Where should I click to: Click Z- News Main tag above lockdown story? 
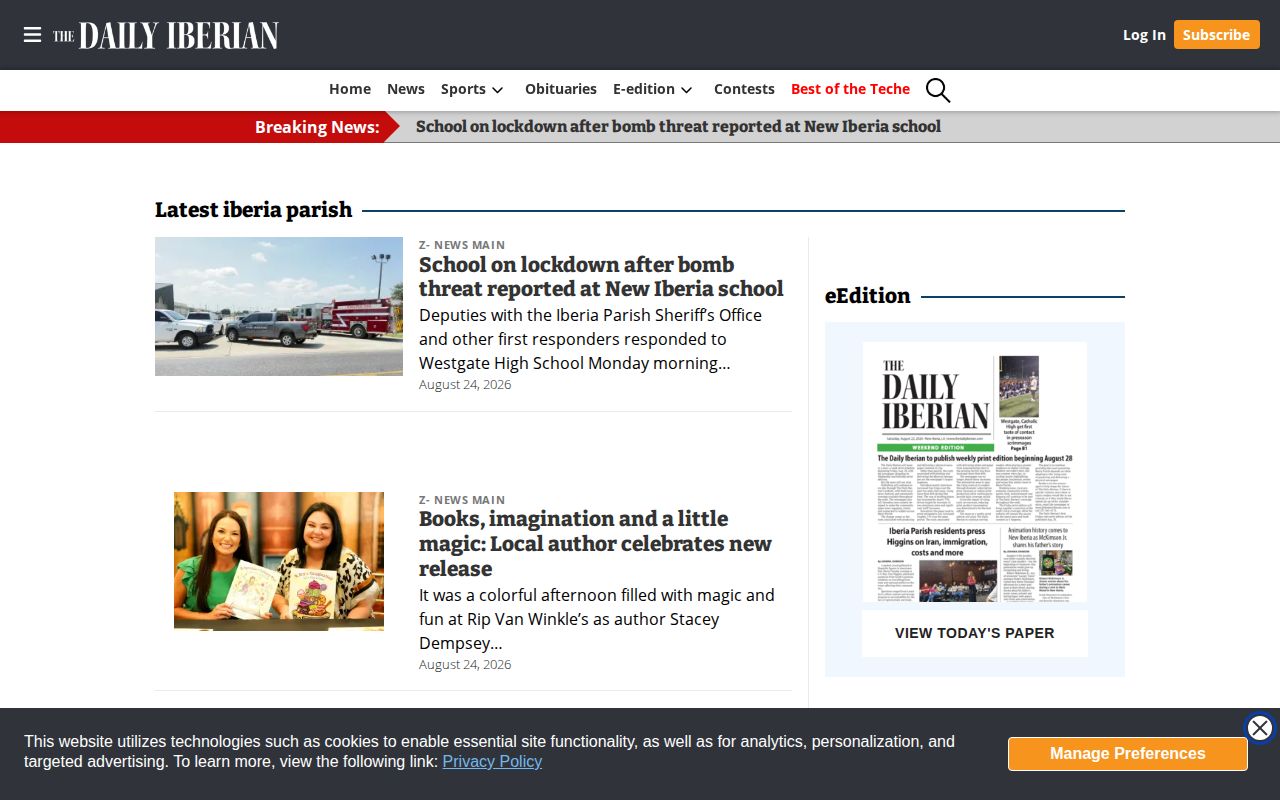pos(462,245)
